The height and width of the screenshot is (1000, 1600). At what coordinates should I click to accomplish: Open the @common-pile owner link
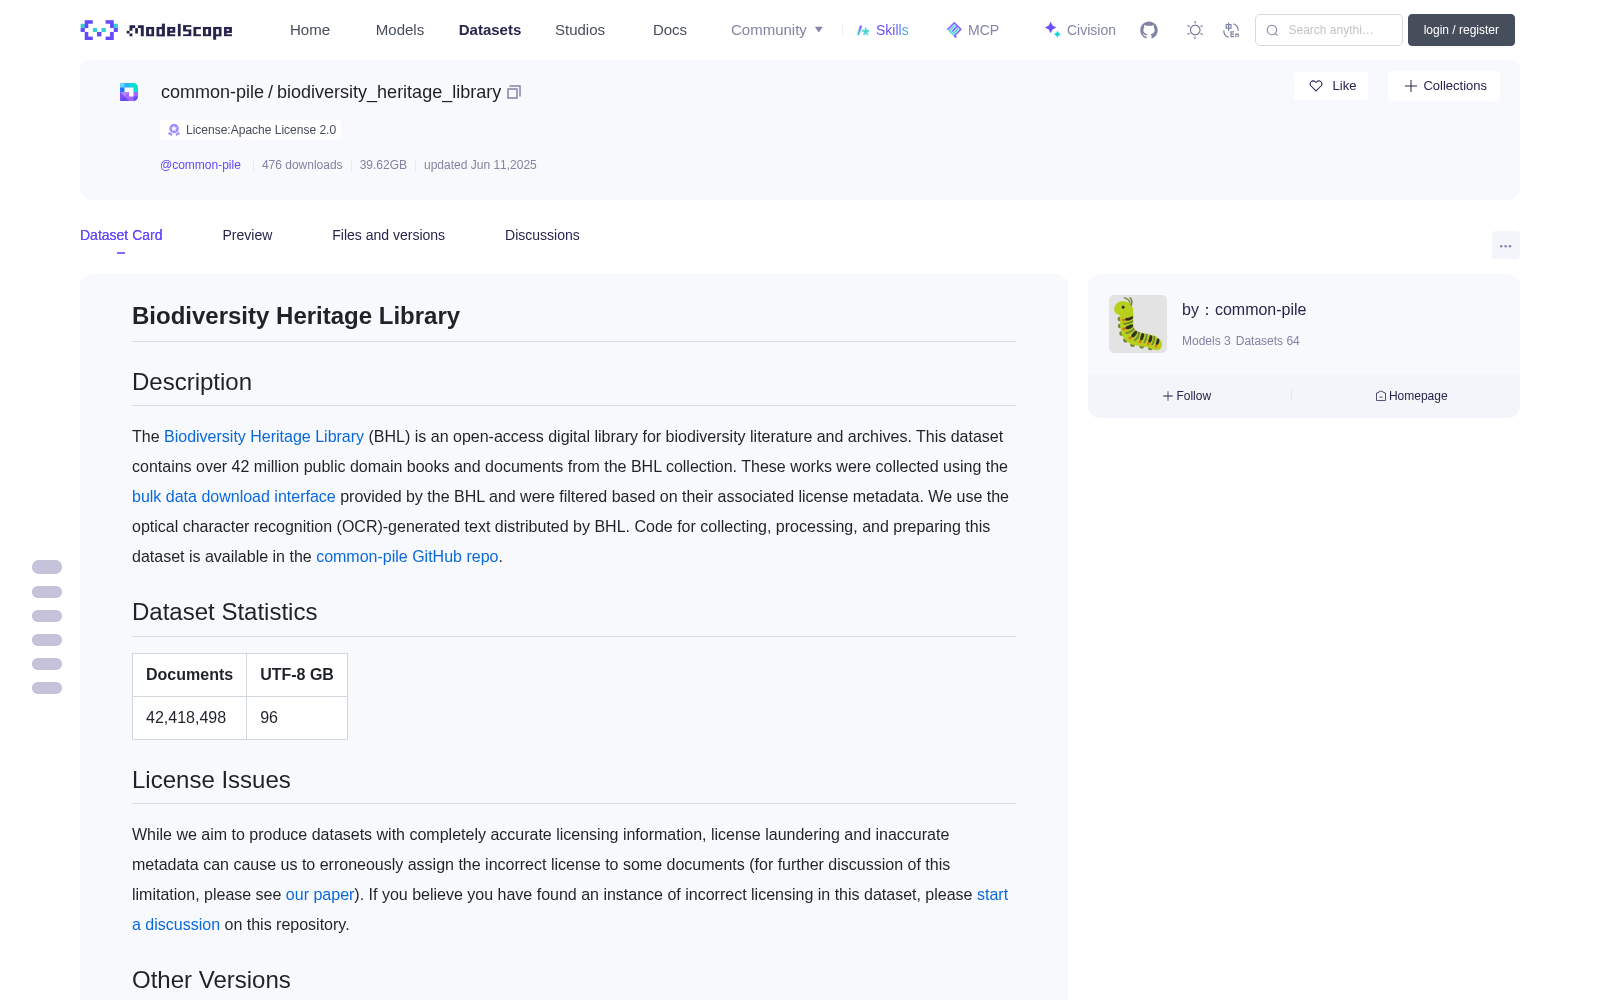pyautogui.click(x=200, y=165)
